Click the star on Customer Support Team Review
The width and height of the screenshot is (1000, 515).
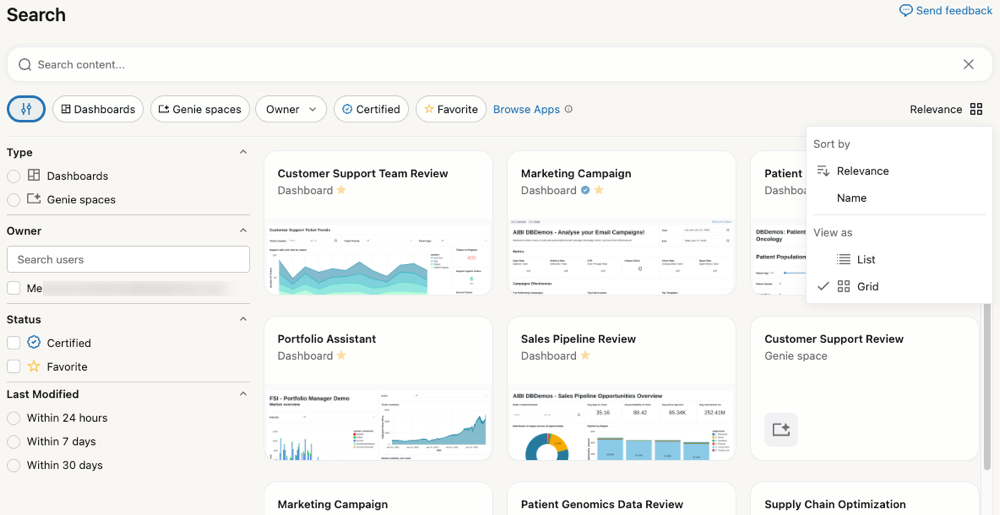click(341, 190)
